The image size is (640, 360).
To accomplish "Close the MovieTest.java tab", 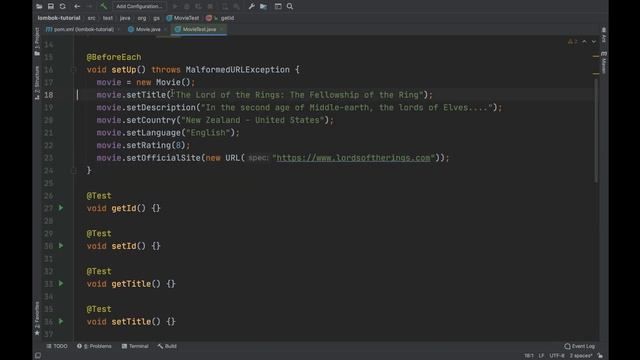I will point(222,29).
